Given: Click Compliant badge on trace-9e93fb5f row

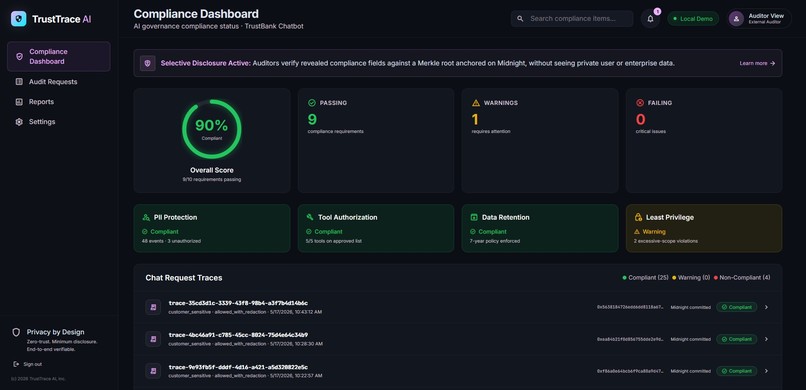Looking at the screenshot, I should [x=737, y=371].
